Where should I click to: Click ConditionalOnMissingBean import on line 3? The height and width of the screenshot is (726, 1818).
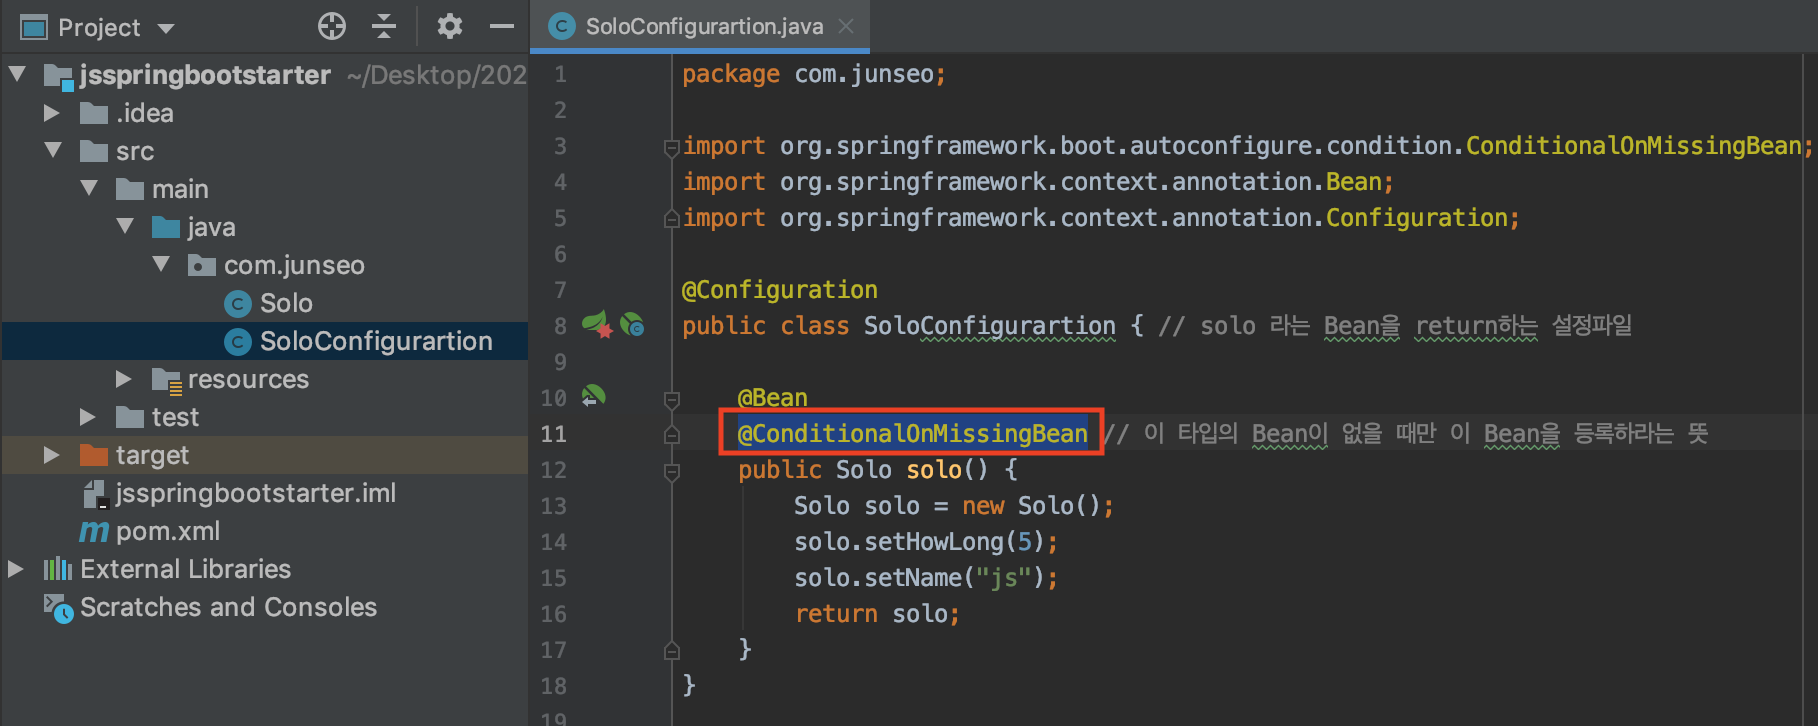tap(1634, 146)
